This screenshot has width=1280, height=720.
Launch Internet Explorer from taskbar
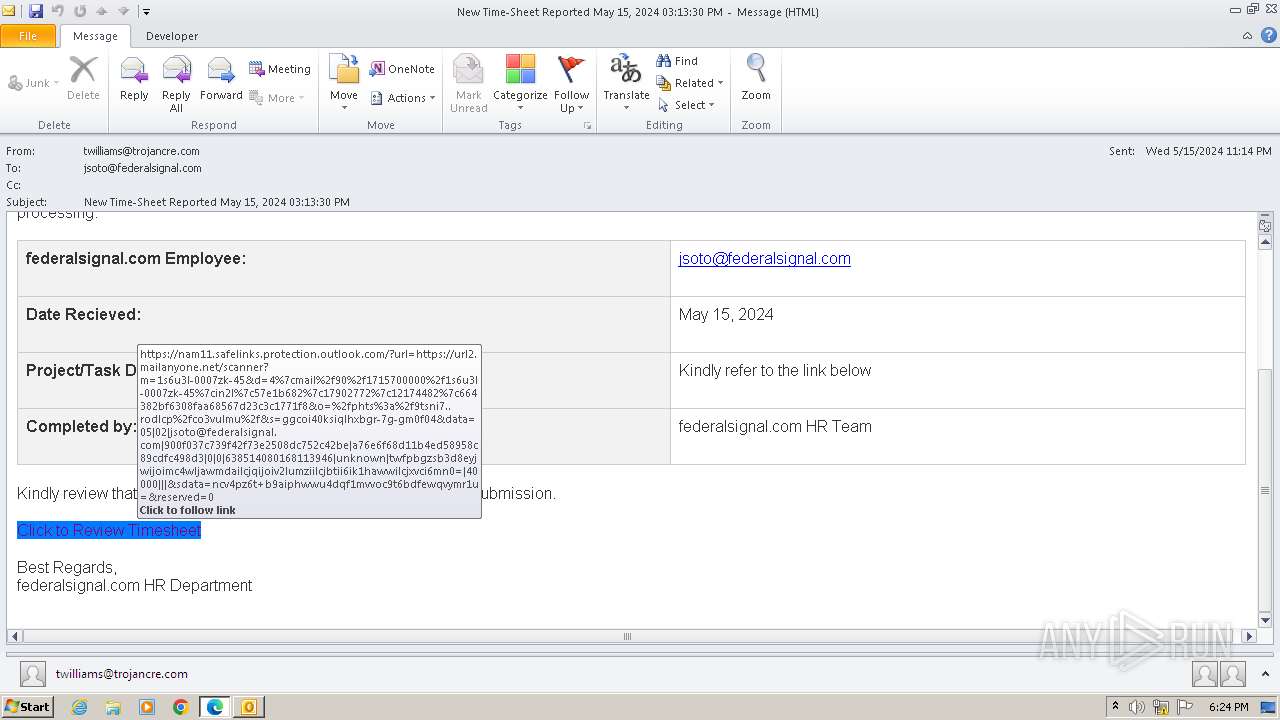pyautogui.click(x=79, y=707)
